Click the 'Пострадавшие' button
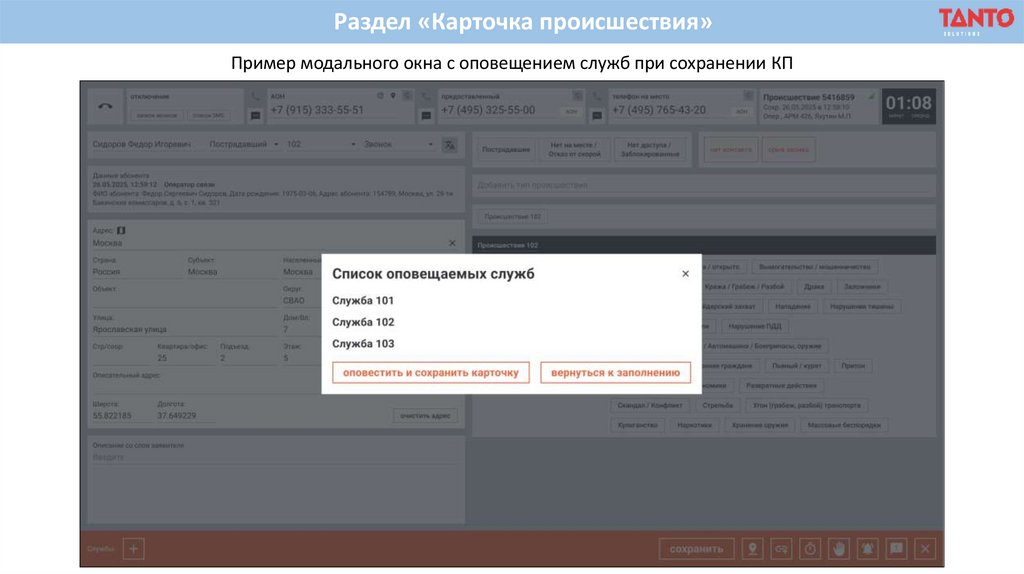Image resolution: width=1024 pixels, height=574 pixels. click(505, 150)
